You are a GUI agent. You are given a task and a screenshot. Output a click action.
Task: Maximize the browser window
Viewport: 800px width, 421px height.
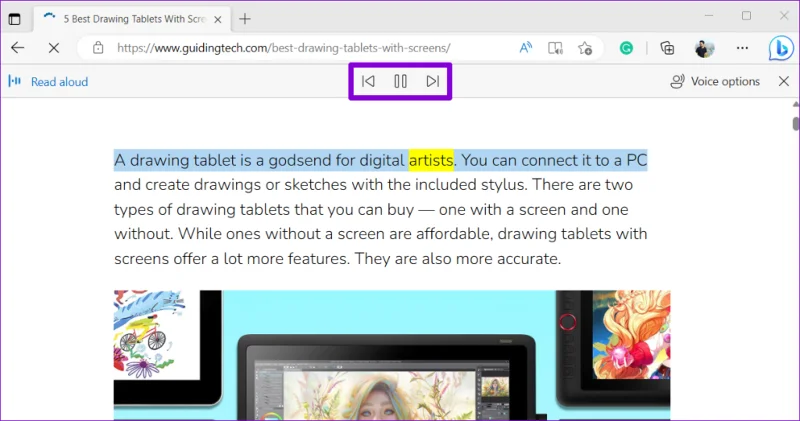pyautogui.click(x=746, y=16)
